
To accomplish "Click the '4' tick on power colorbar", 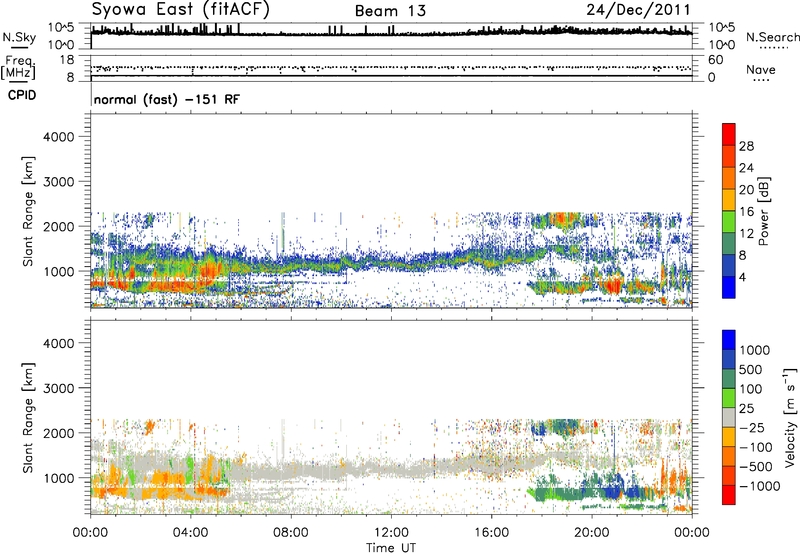I will (742, 278).
